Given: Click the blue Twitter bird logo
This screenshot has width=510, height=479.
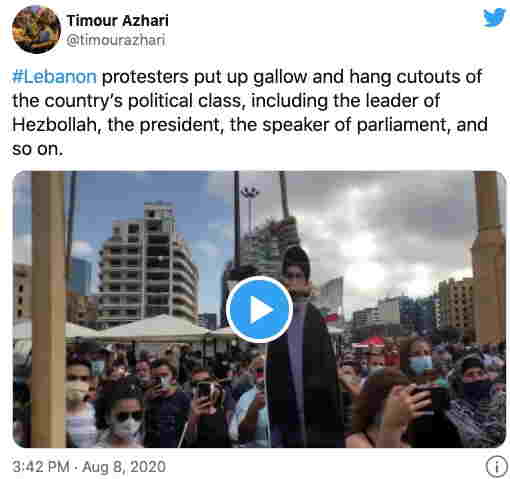Looking at the screenshot, I should pyautogui.click(x=495, y=18).
